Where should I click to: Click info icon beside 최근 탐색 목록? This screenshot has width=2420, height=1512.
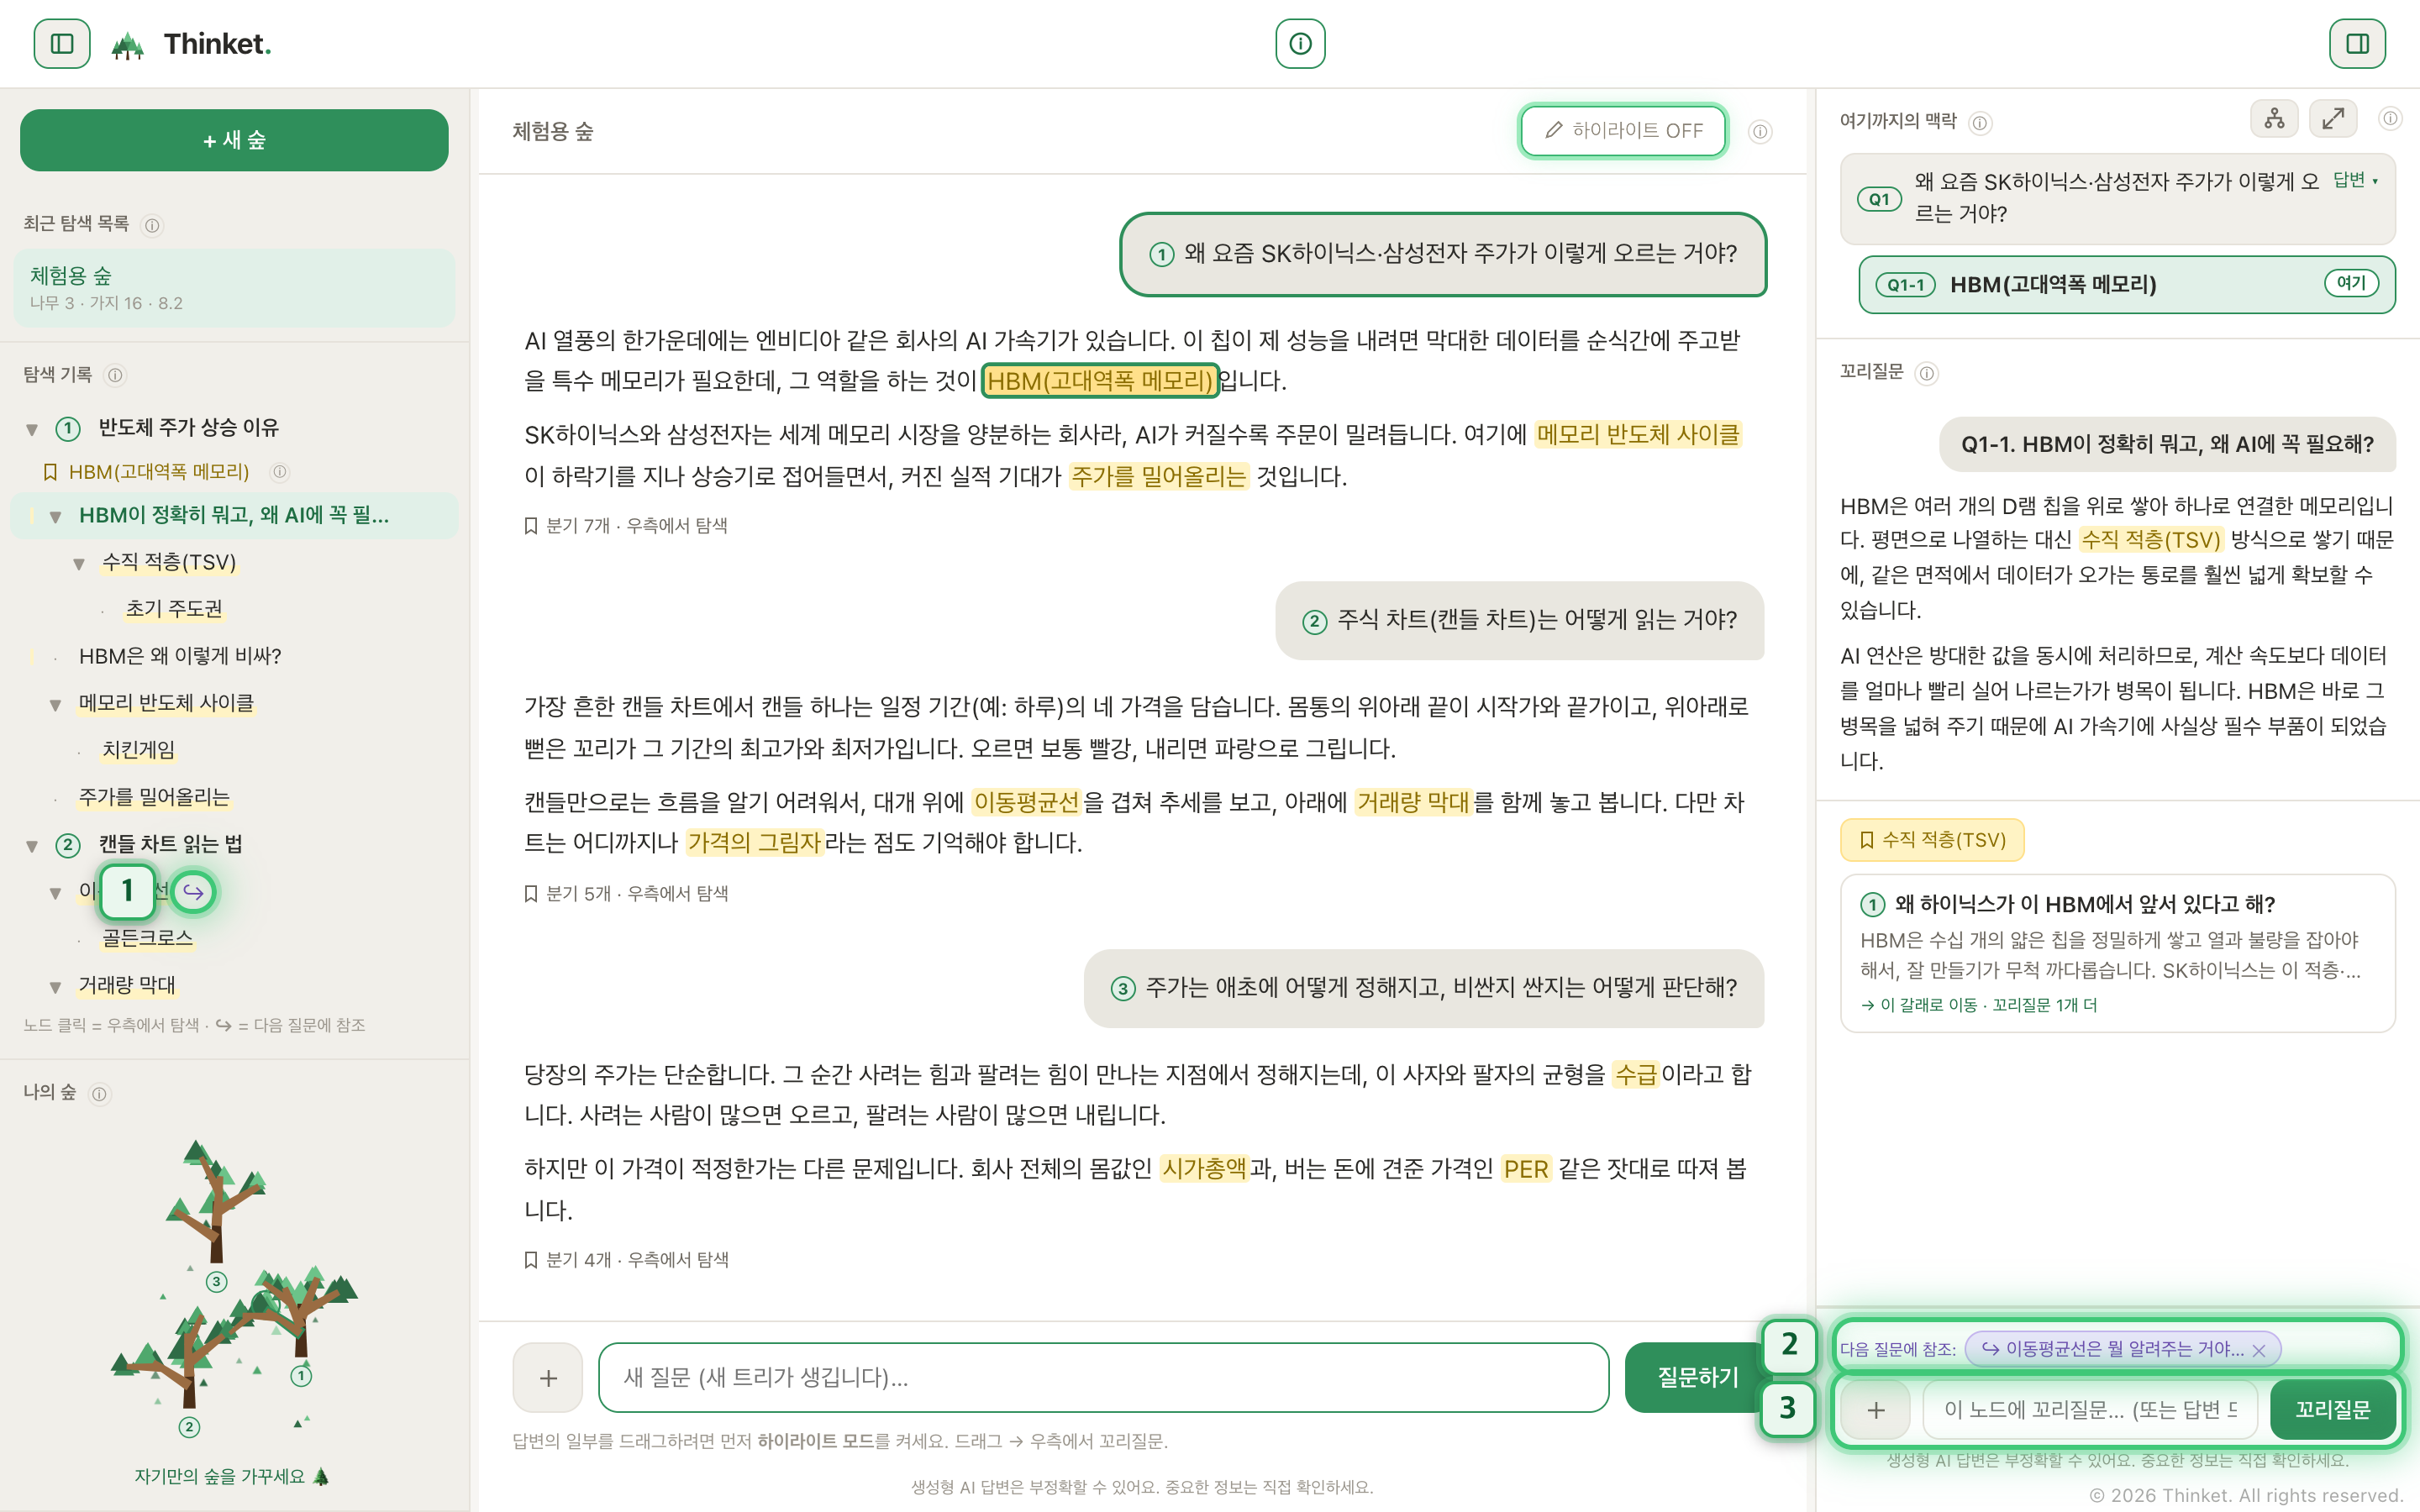[152, 225]
